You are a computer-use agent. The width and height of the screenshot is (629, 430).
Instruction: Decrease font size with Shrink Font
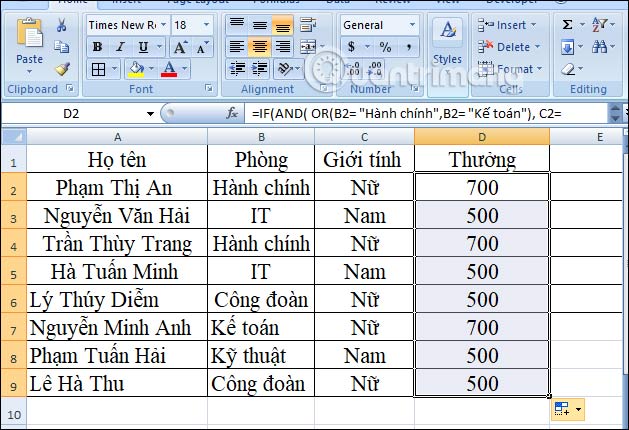(x=203, y=47)
